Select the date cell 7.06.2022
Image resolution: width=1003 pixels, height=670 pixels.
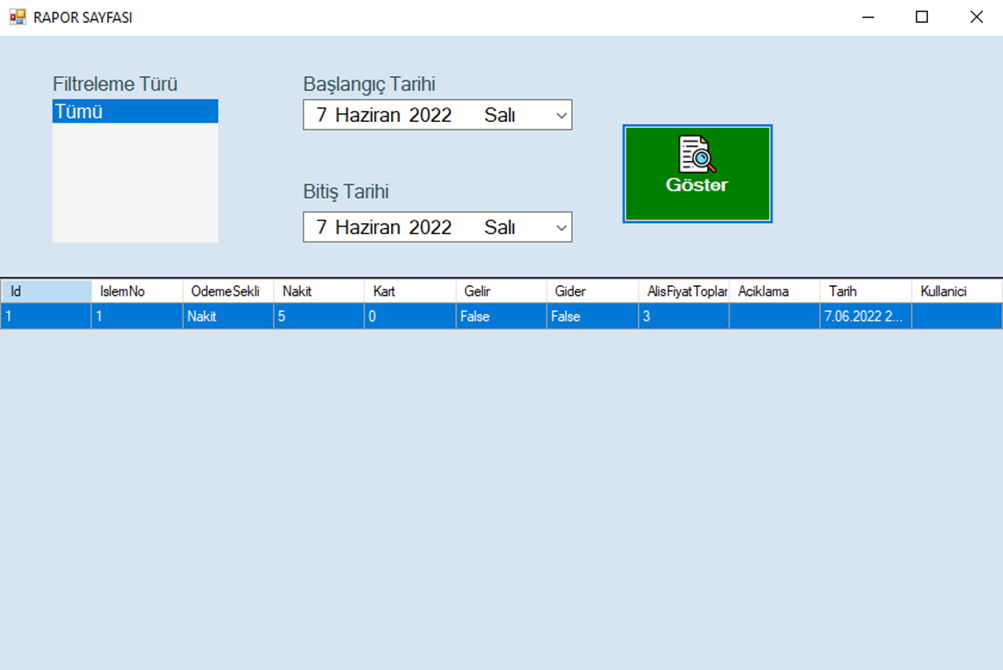[x=866, y=316]
